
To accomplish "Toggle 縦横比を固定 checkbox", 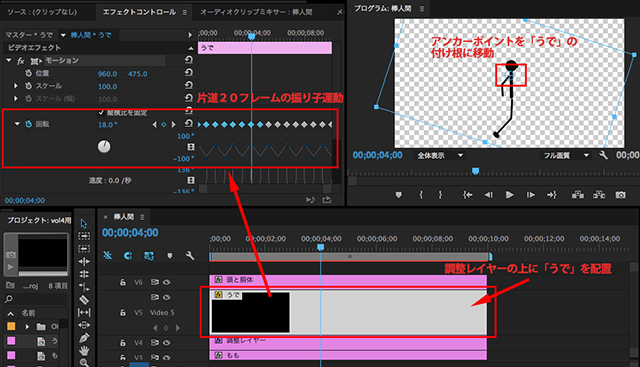I will click(101, 112).
